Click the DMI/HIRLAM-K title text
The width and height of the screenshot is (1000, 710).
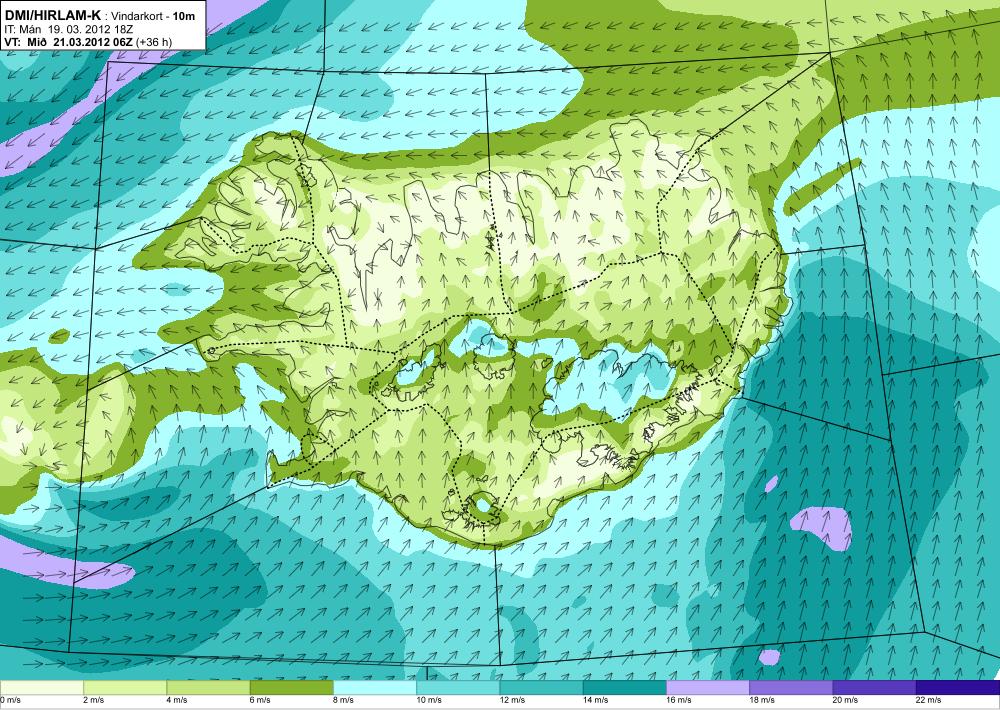click(x=52, y=16)
